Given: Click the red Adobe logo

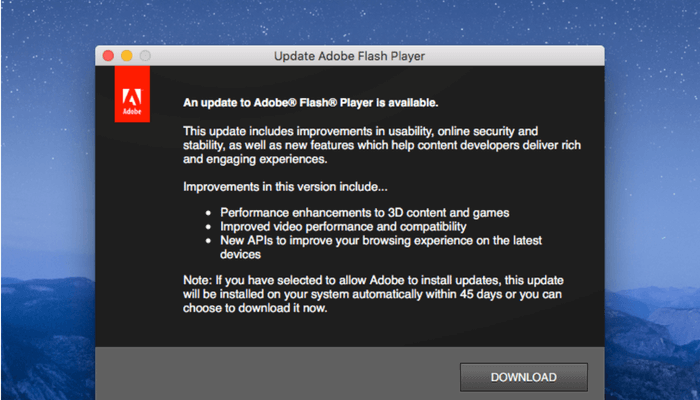Looking at the screenshot, I should tap(132, 94).
